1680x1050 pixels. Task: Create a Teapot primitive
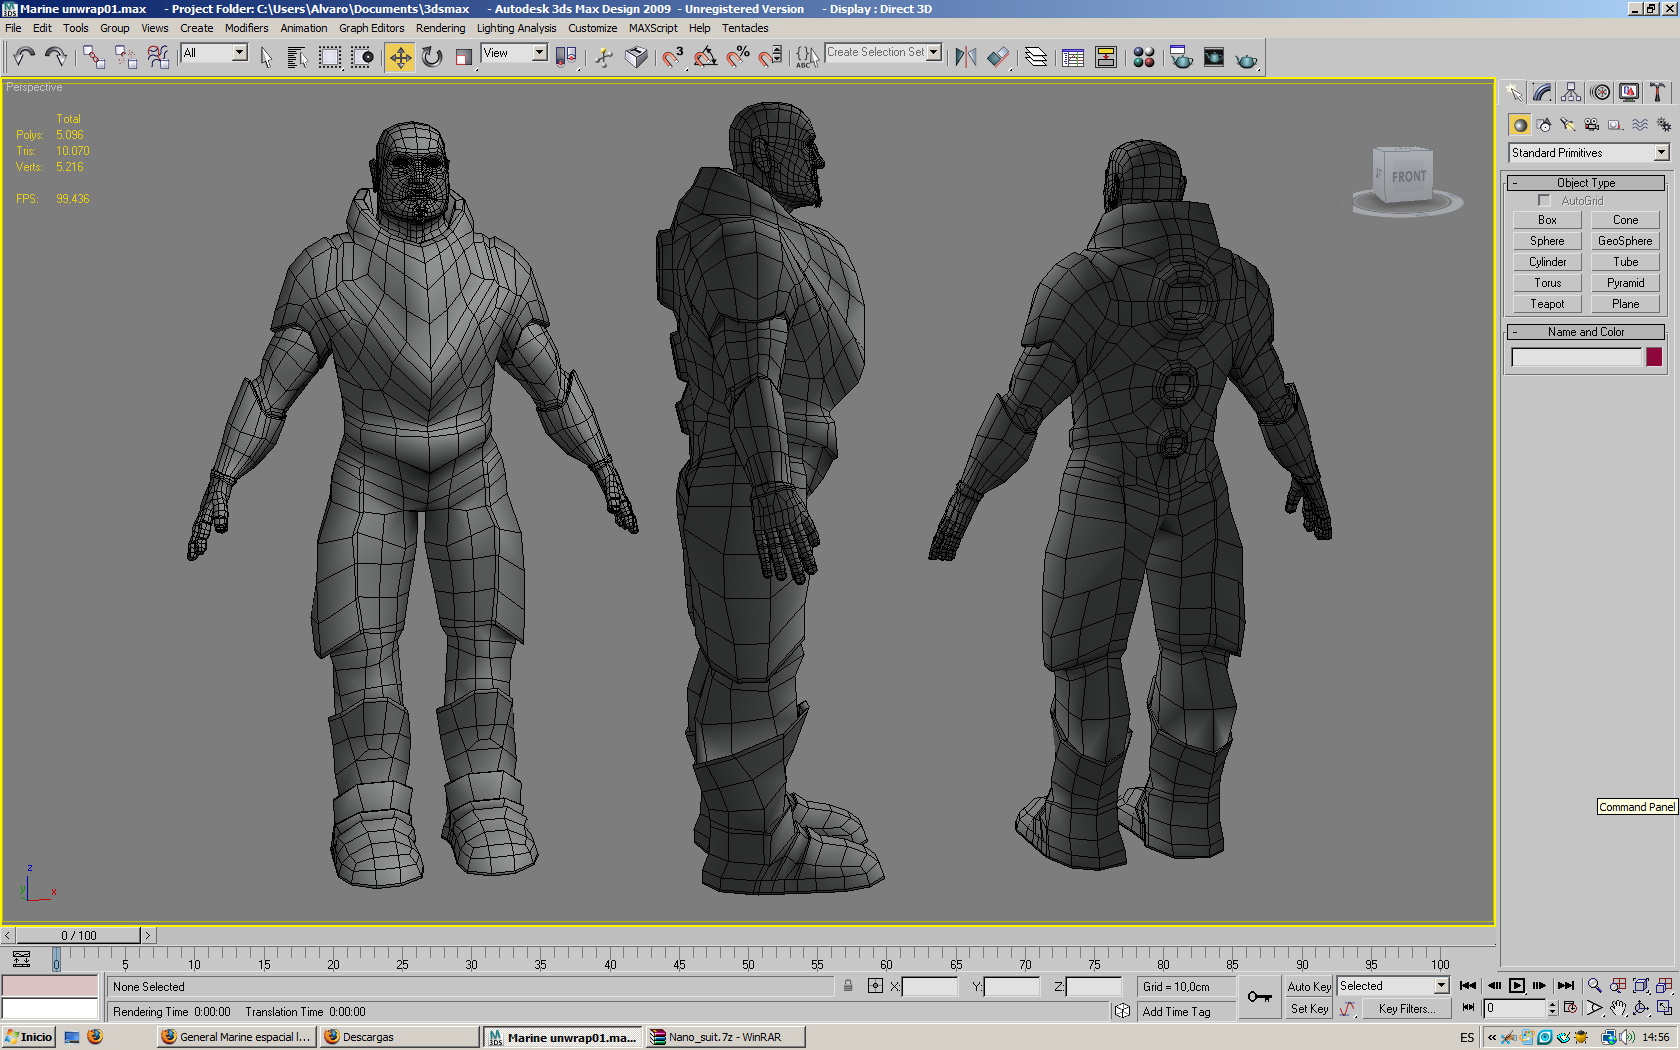[1546, 304]
